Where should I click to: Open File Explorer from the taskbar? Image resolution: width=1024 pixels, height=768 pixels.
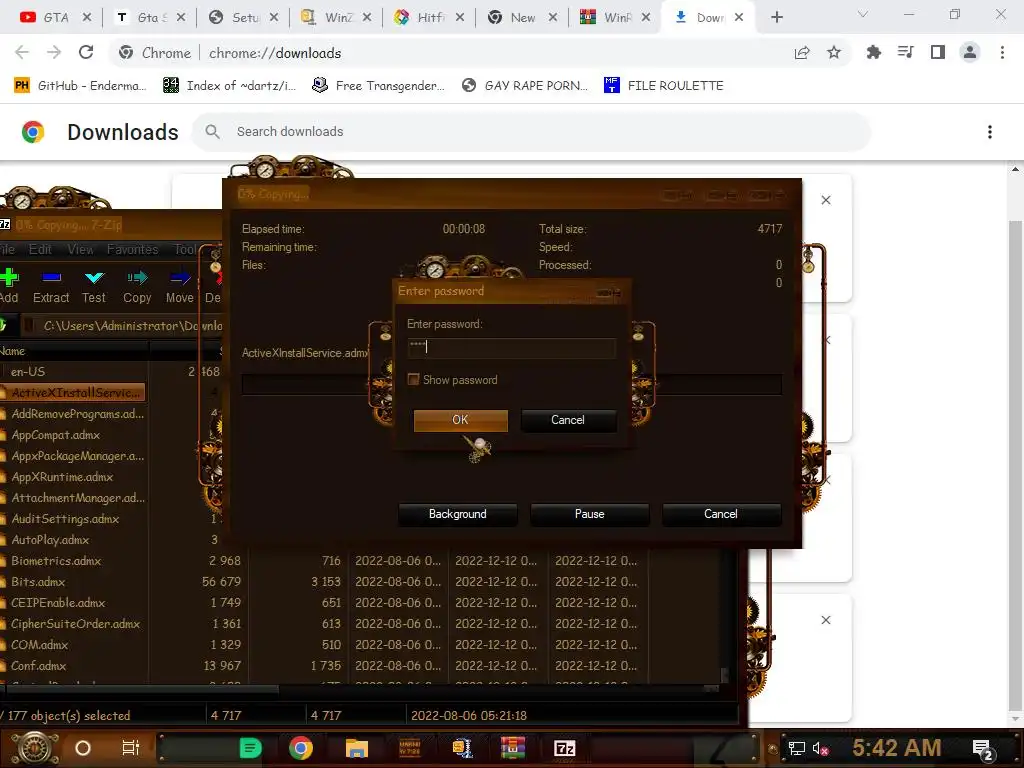click(x=357, y=748)
